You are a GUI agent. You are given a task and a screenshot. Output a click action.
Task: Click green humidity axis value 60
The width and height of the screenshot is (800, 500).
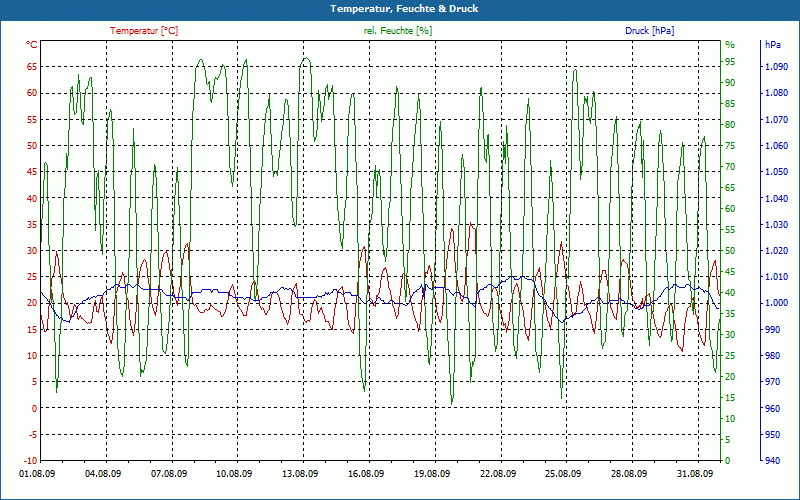point(730,209)
